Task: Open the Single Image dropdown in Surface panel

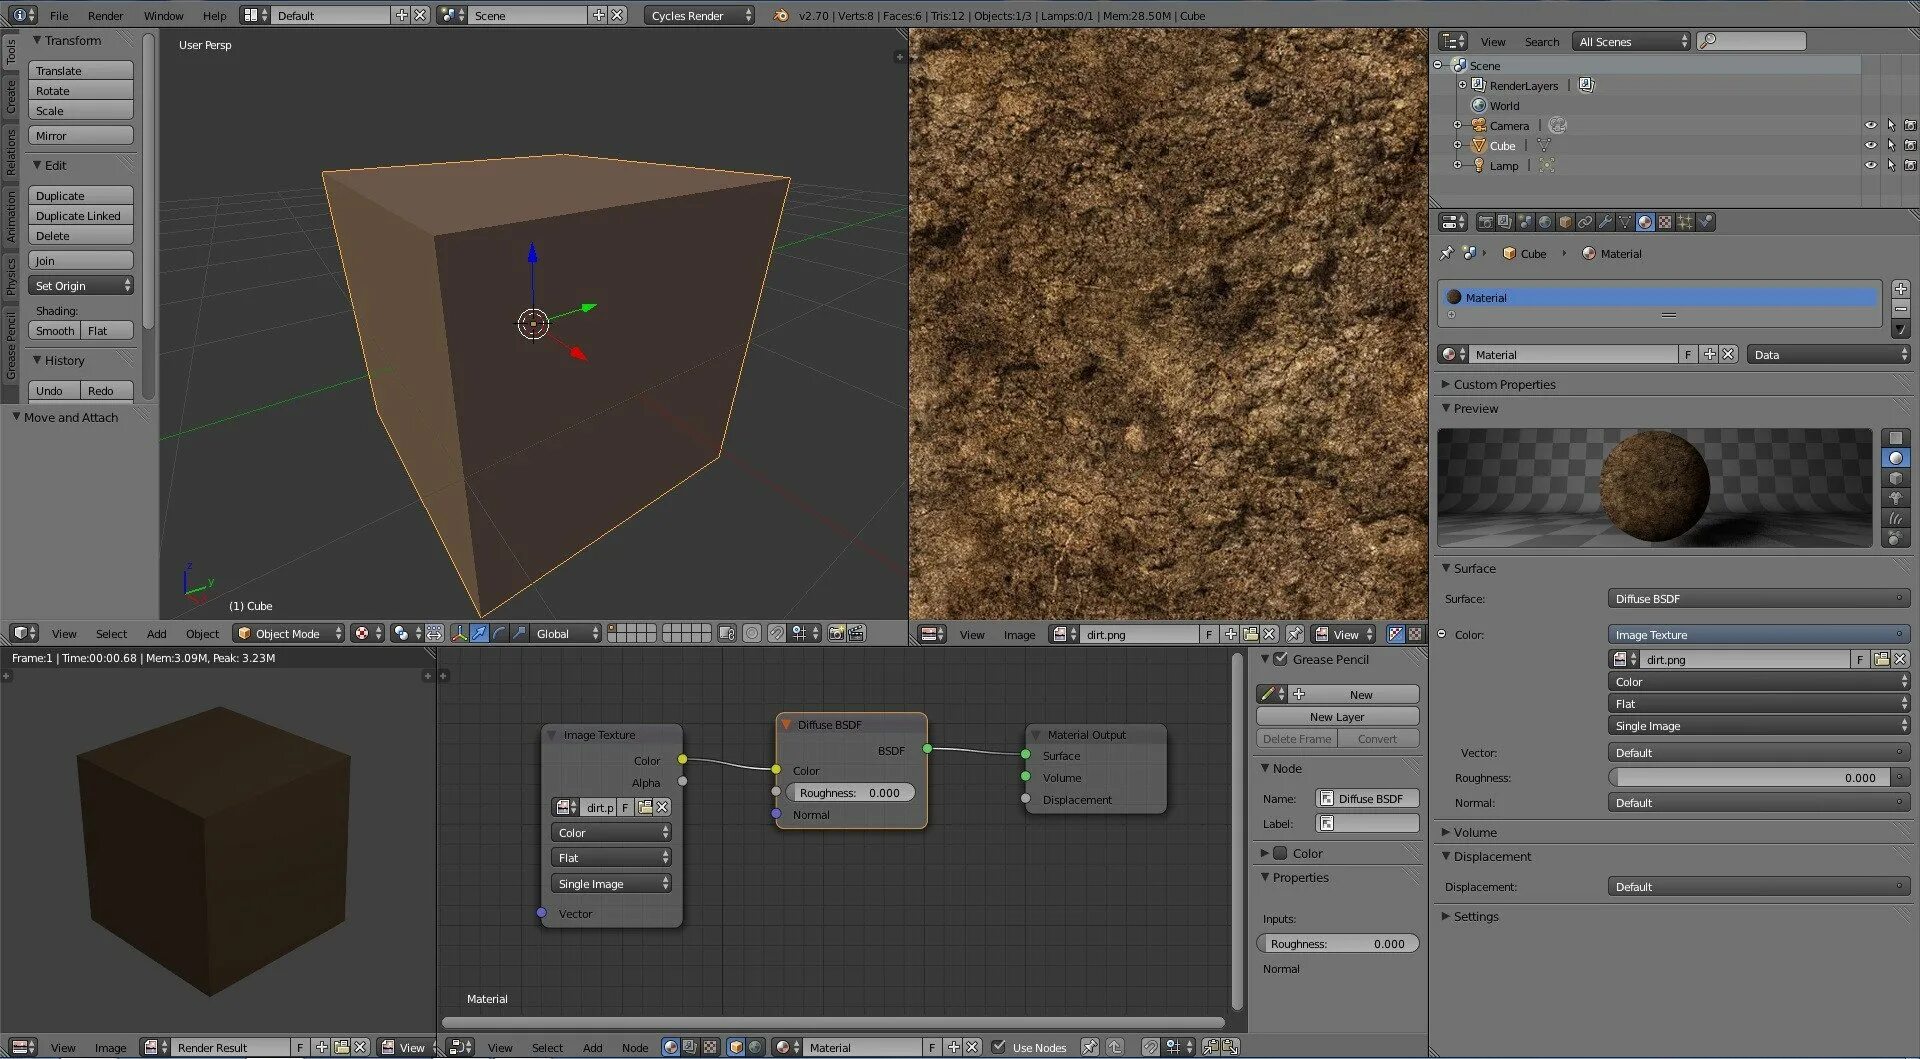Action: pos(1758,726)
